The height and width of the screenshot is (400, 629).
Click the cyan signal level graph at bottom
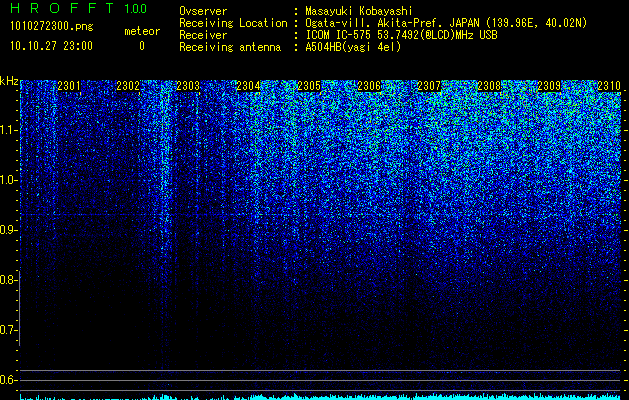(321, 397)
